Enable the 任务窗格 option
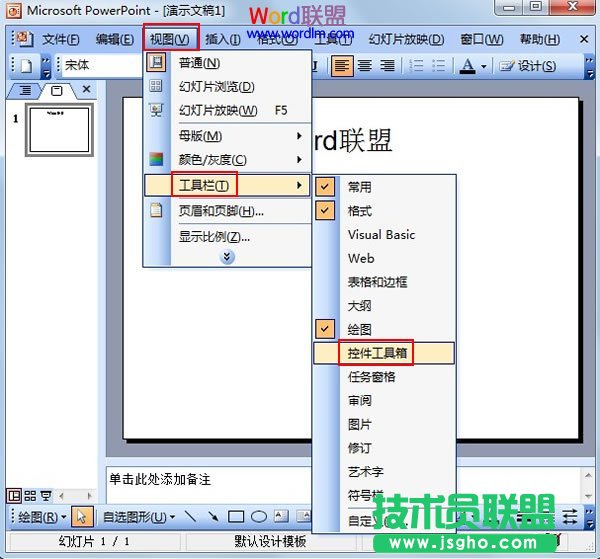The height and width of the screenshot is (559, 600). click(384, 376)
